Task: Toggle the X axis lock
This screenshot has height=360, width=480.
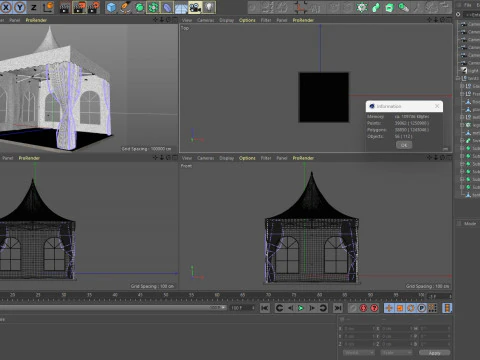Action: tap(5, 7)
